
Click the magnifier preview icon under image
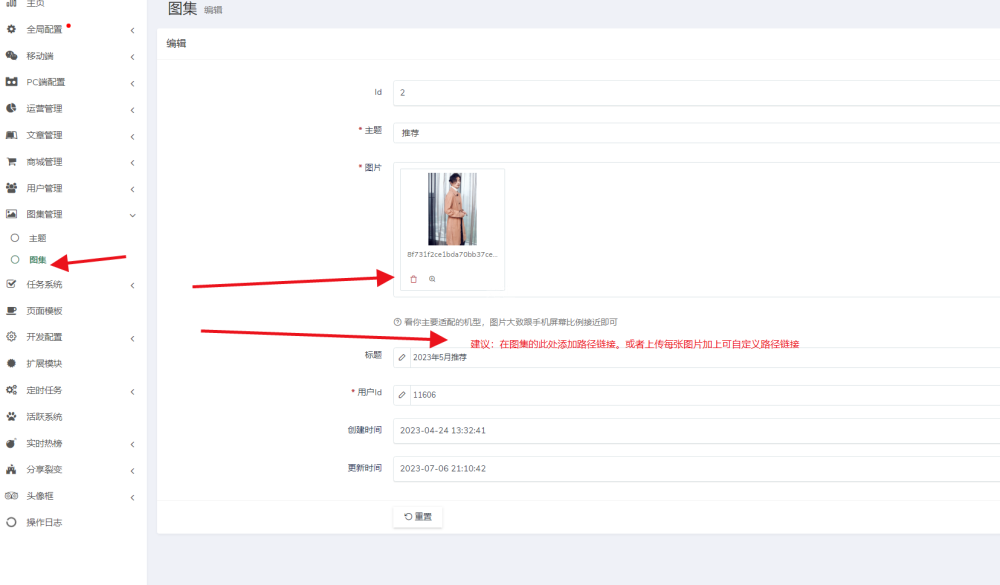click(432, 279)
